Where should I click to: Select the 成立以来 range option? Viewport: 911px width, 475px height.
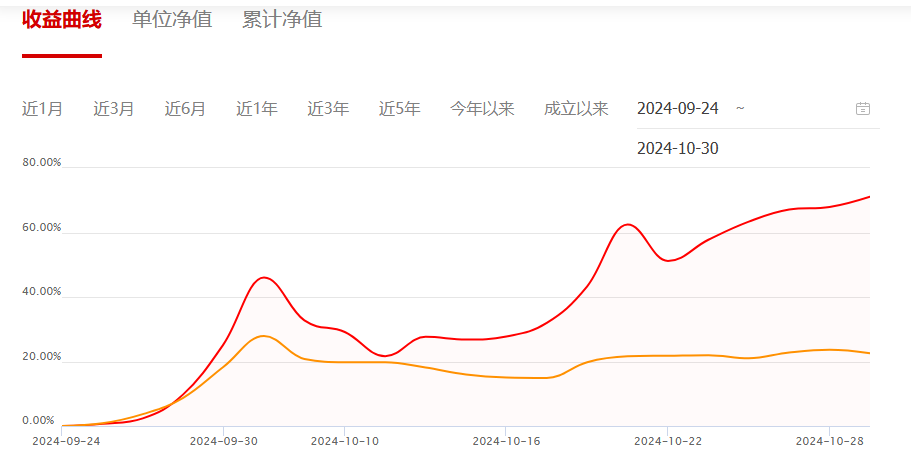576,109
